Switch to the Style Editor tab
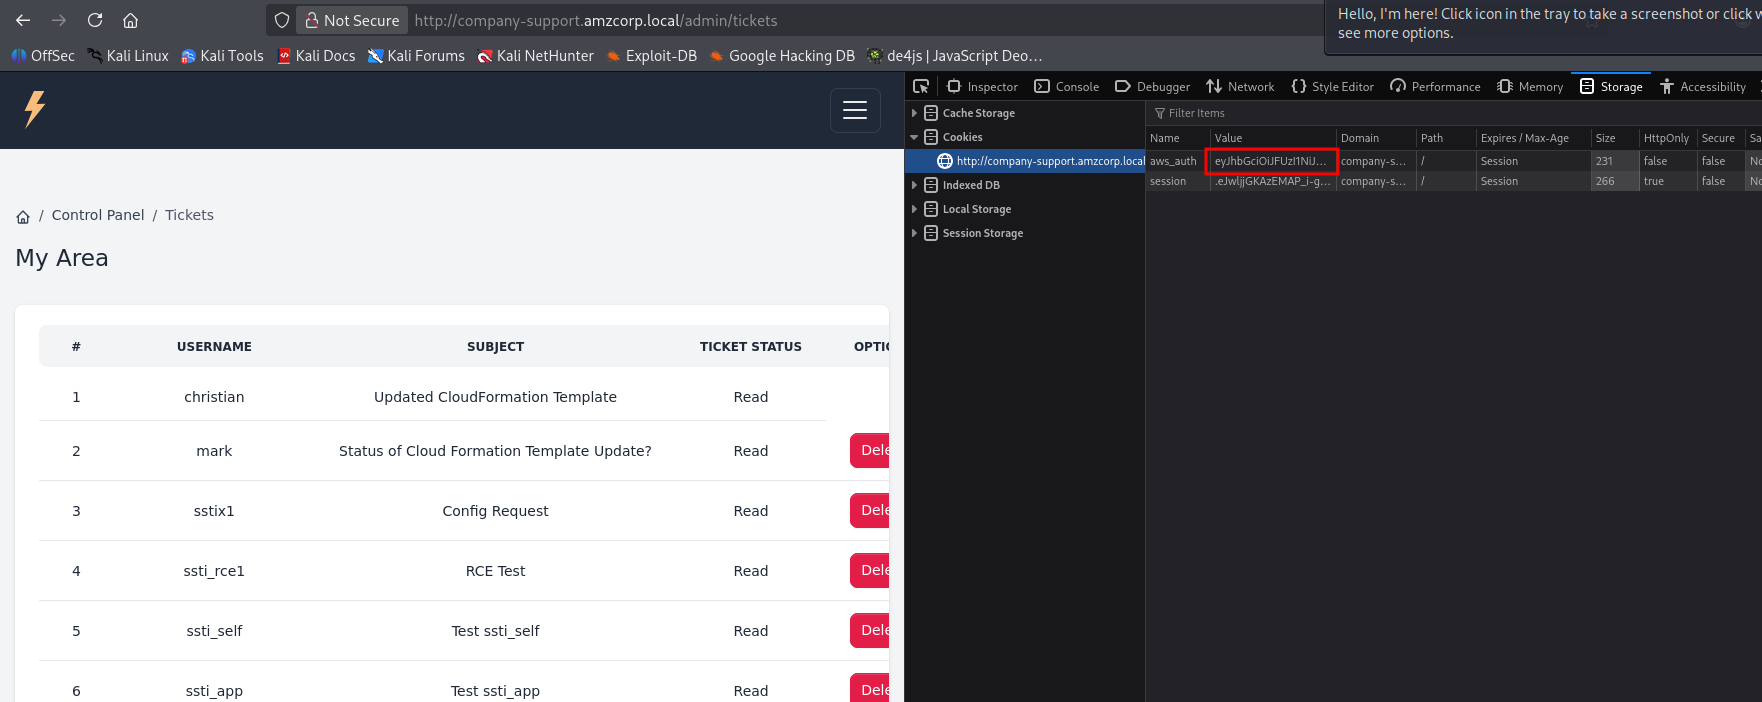This screenshot has height=702, width=1762. click(1332, 87)
